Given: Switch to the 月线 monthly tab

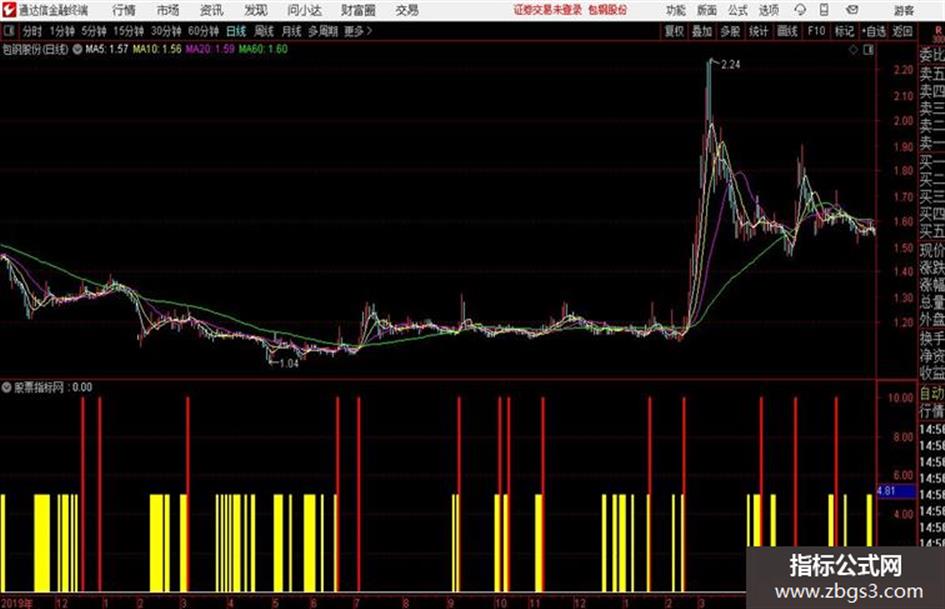Looking at the screenshot, I should (292, 31).
